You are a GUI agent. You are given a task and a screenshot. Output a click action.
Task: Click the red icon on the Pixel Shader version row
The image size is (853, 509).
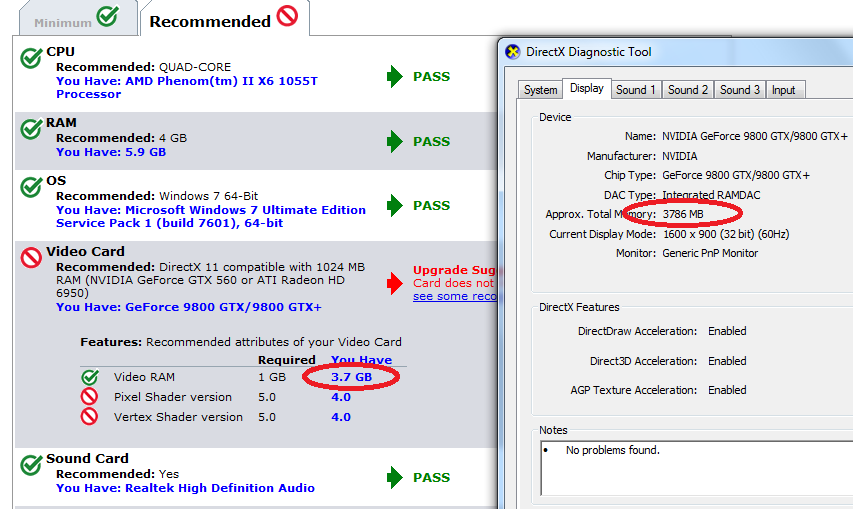[x=89, y=396]
